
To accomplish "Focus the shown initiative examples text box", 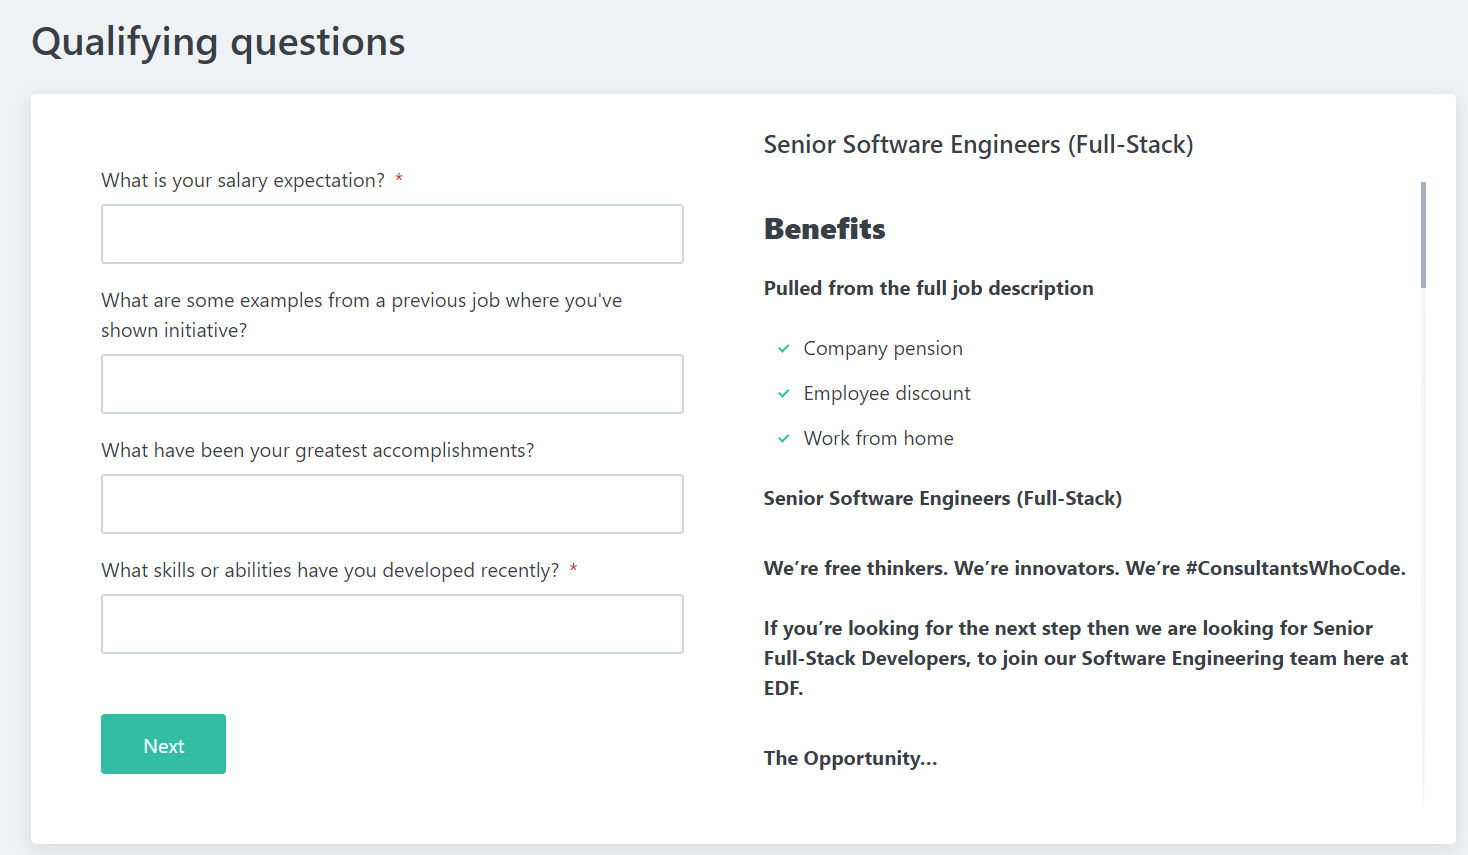I will pos(392,384).
